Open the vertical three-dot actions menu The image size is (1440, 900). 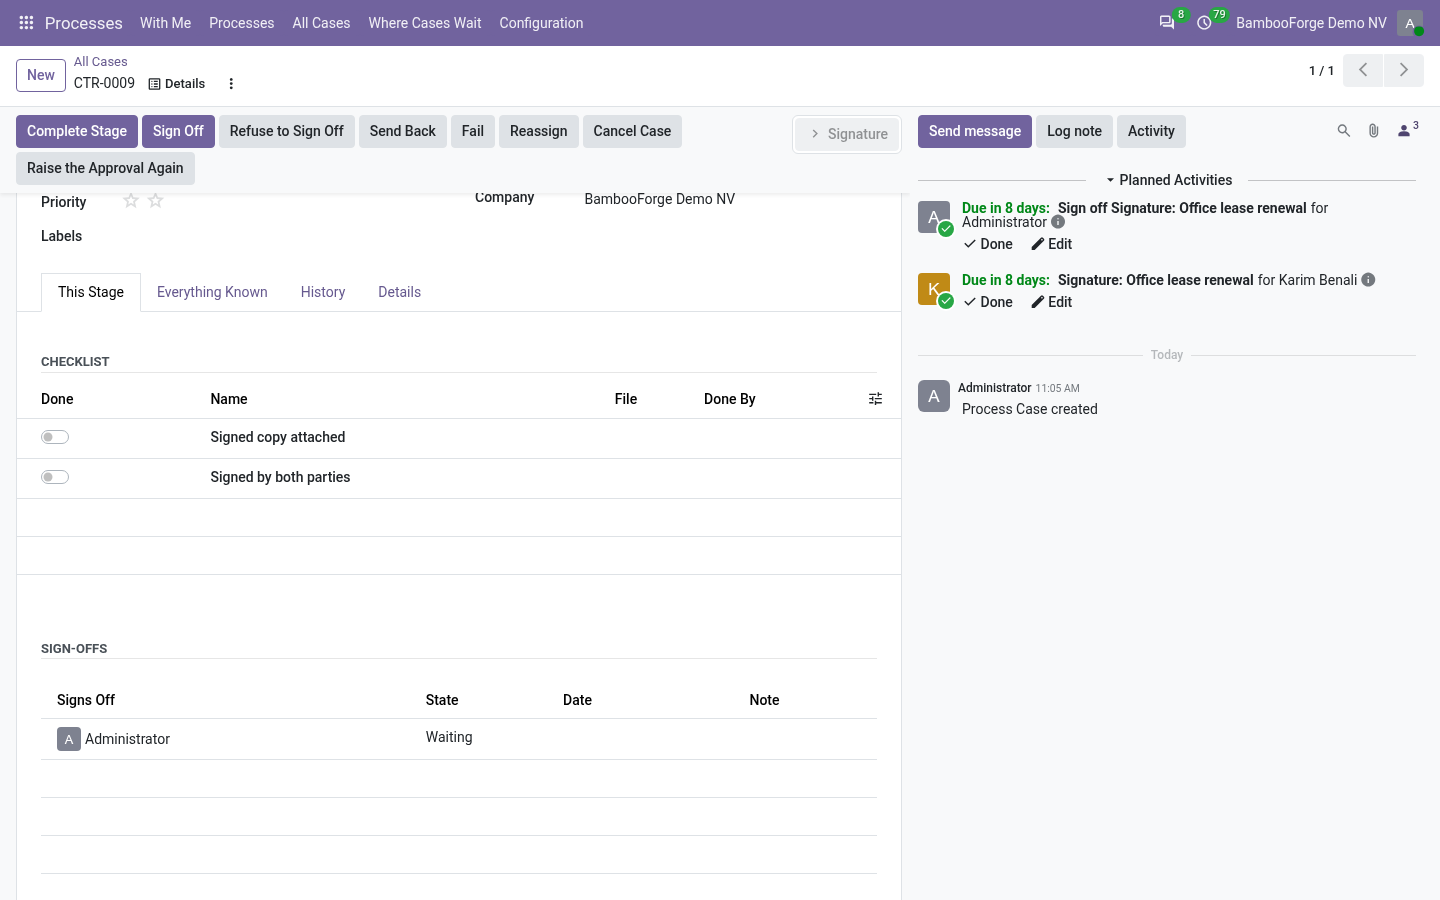click(x=231, y=84)
